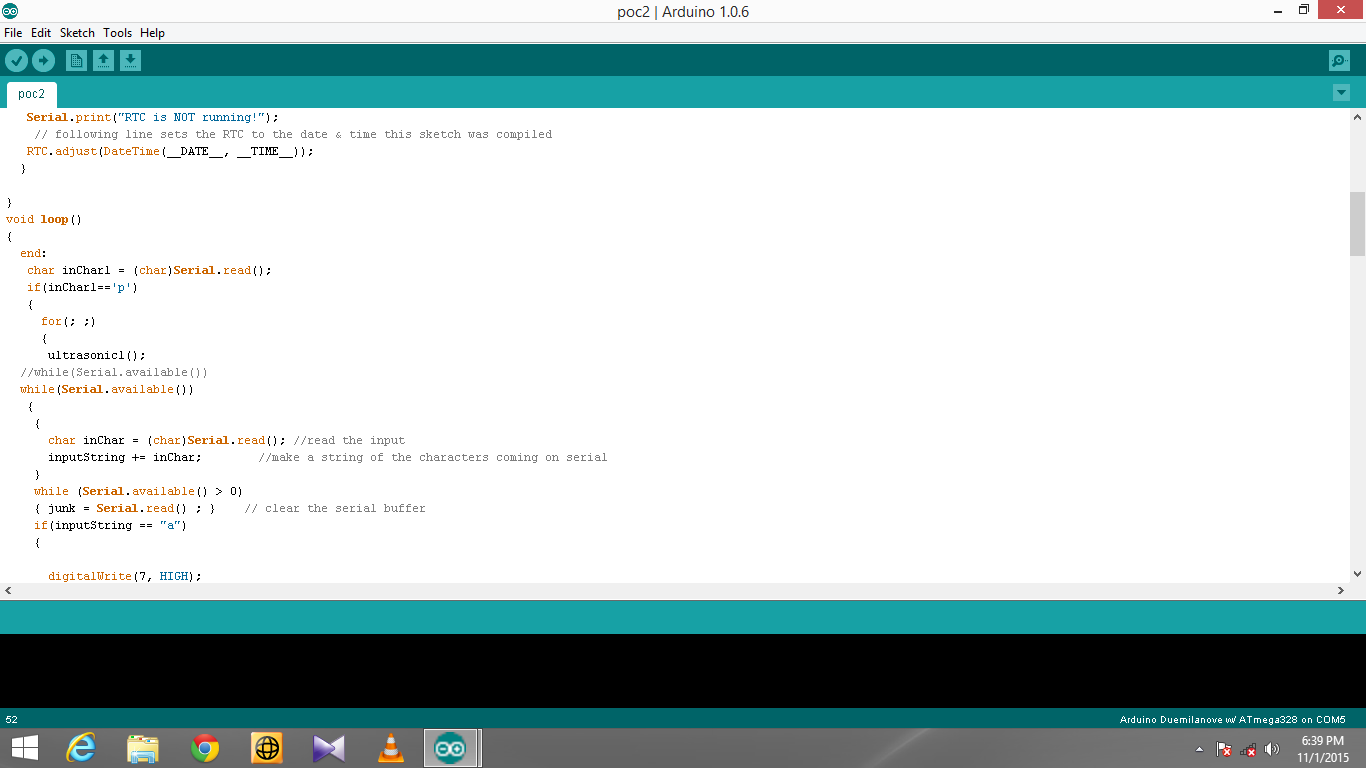Show hidden system tray icons arrow
Viewport: 1366px width, 768px height.
pyautogui.click(x=1199, y=749)
